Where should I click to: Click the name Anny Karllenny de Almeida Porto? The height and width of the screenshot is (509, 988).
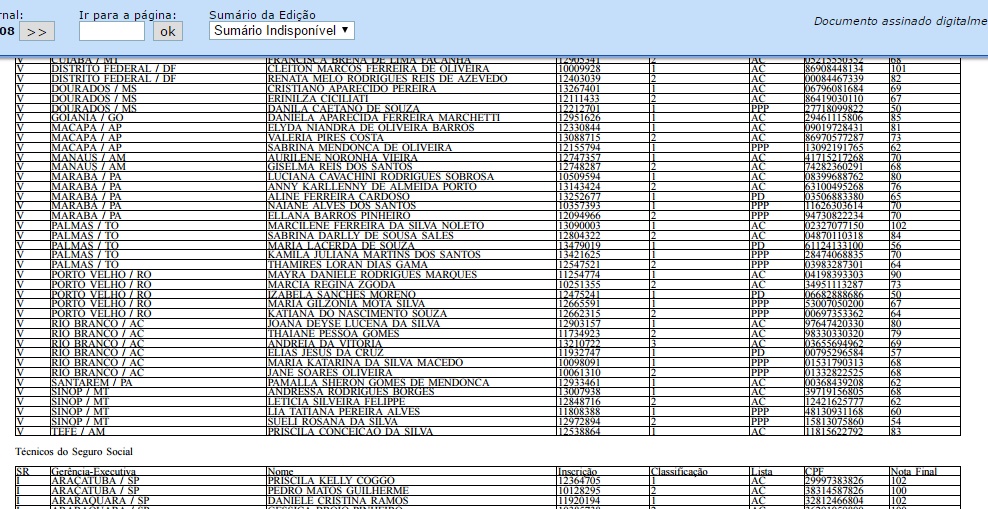372,186
